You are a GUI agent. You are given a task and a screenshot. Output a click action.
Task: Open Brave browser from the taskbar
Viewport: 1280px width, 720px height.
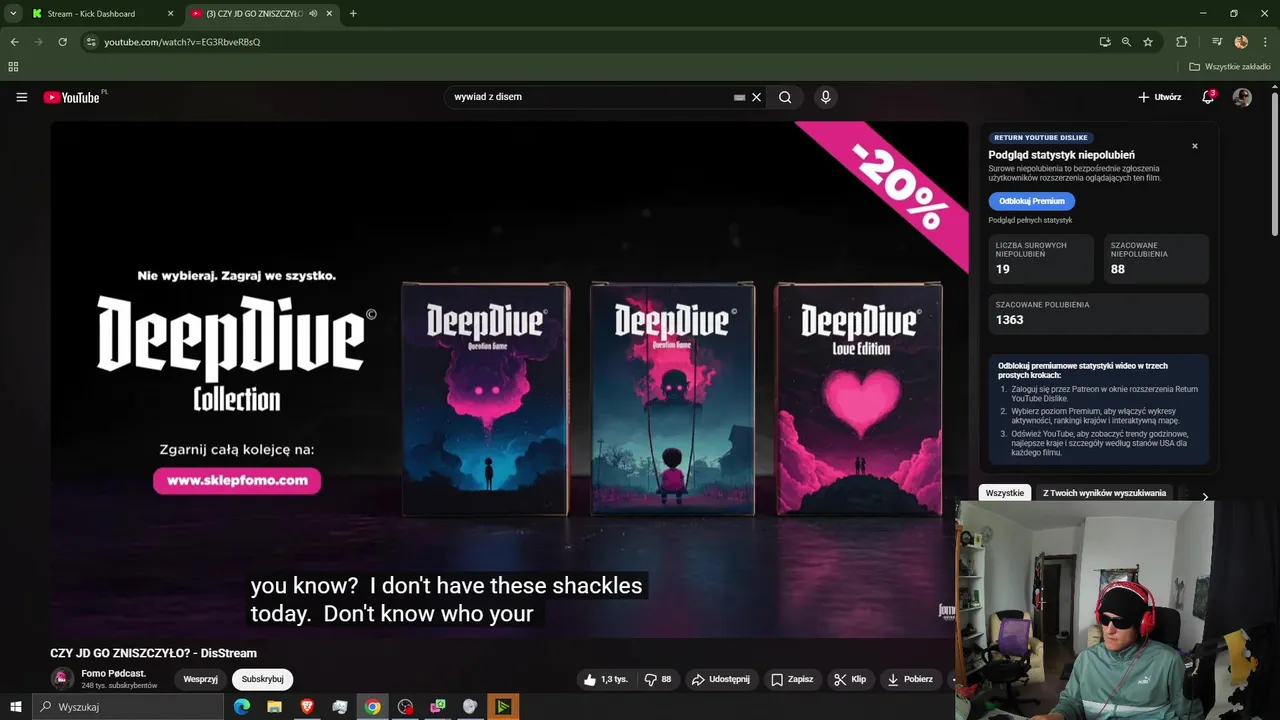pos(307,707)
